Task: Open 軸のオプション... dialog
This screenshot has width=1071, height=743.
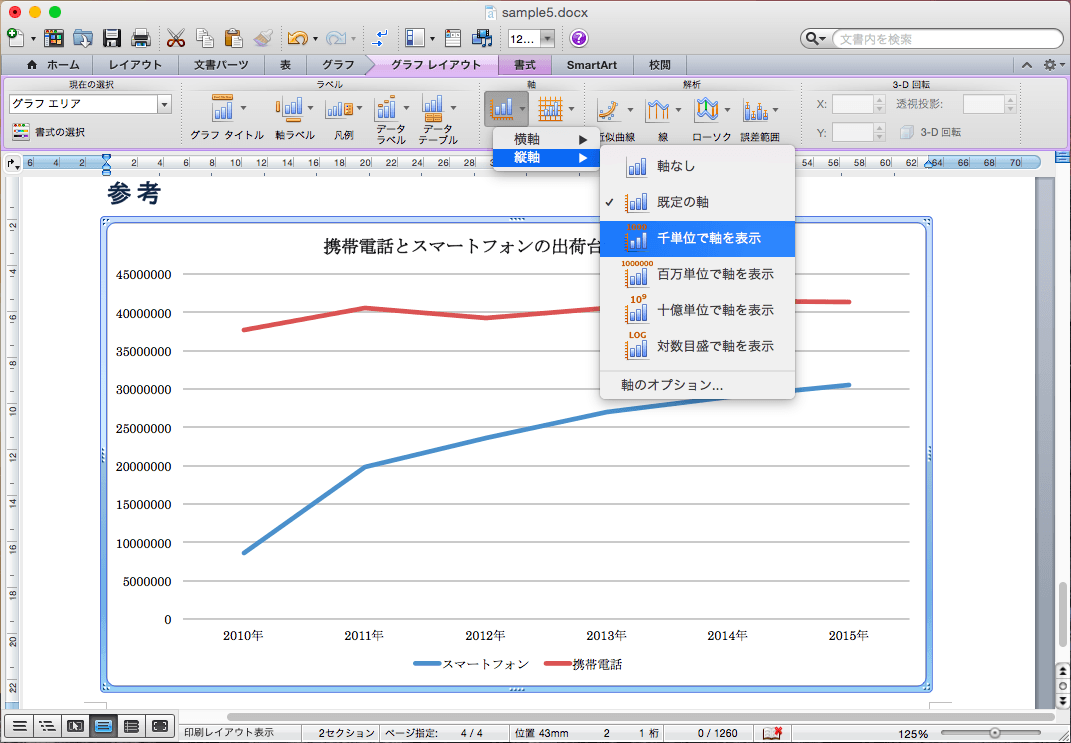Action: [697, 385]
